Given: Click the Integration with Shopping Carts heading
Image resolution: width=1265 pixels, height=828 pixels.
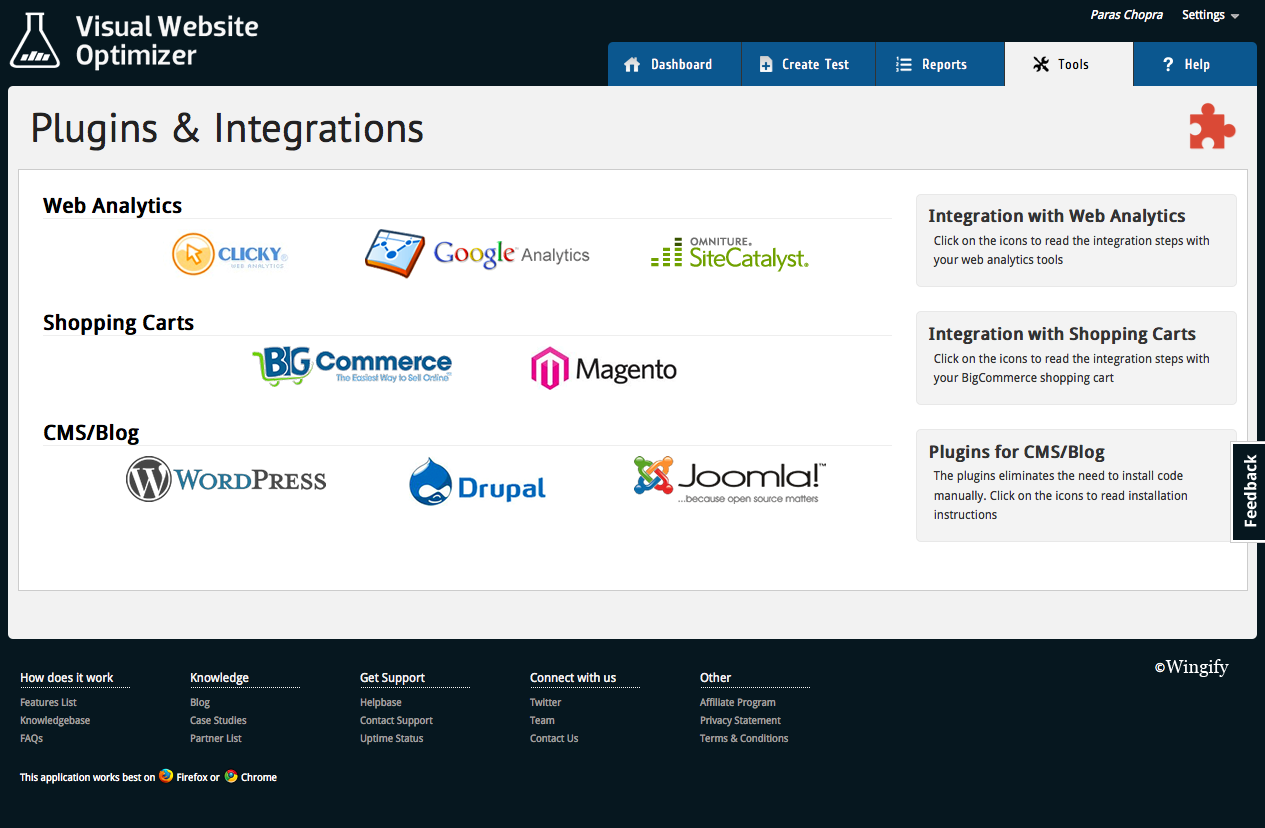Looking at the screenshot, I should coord(1062,334).
